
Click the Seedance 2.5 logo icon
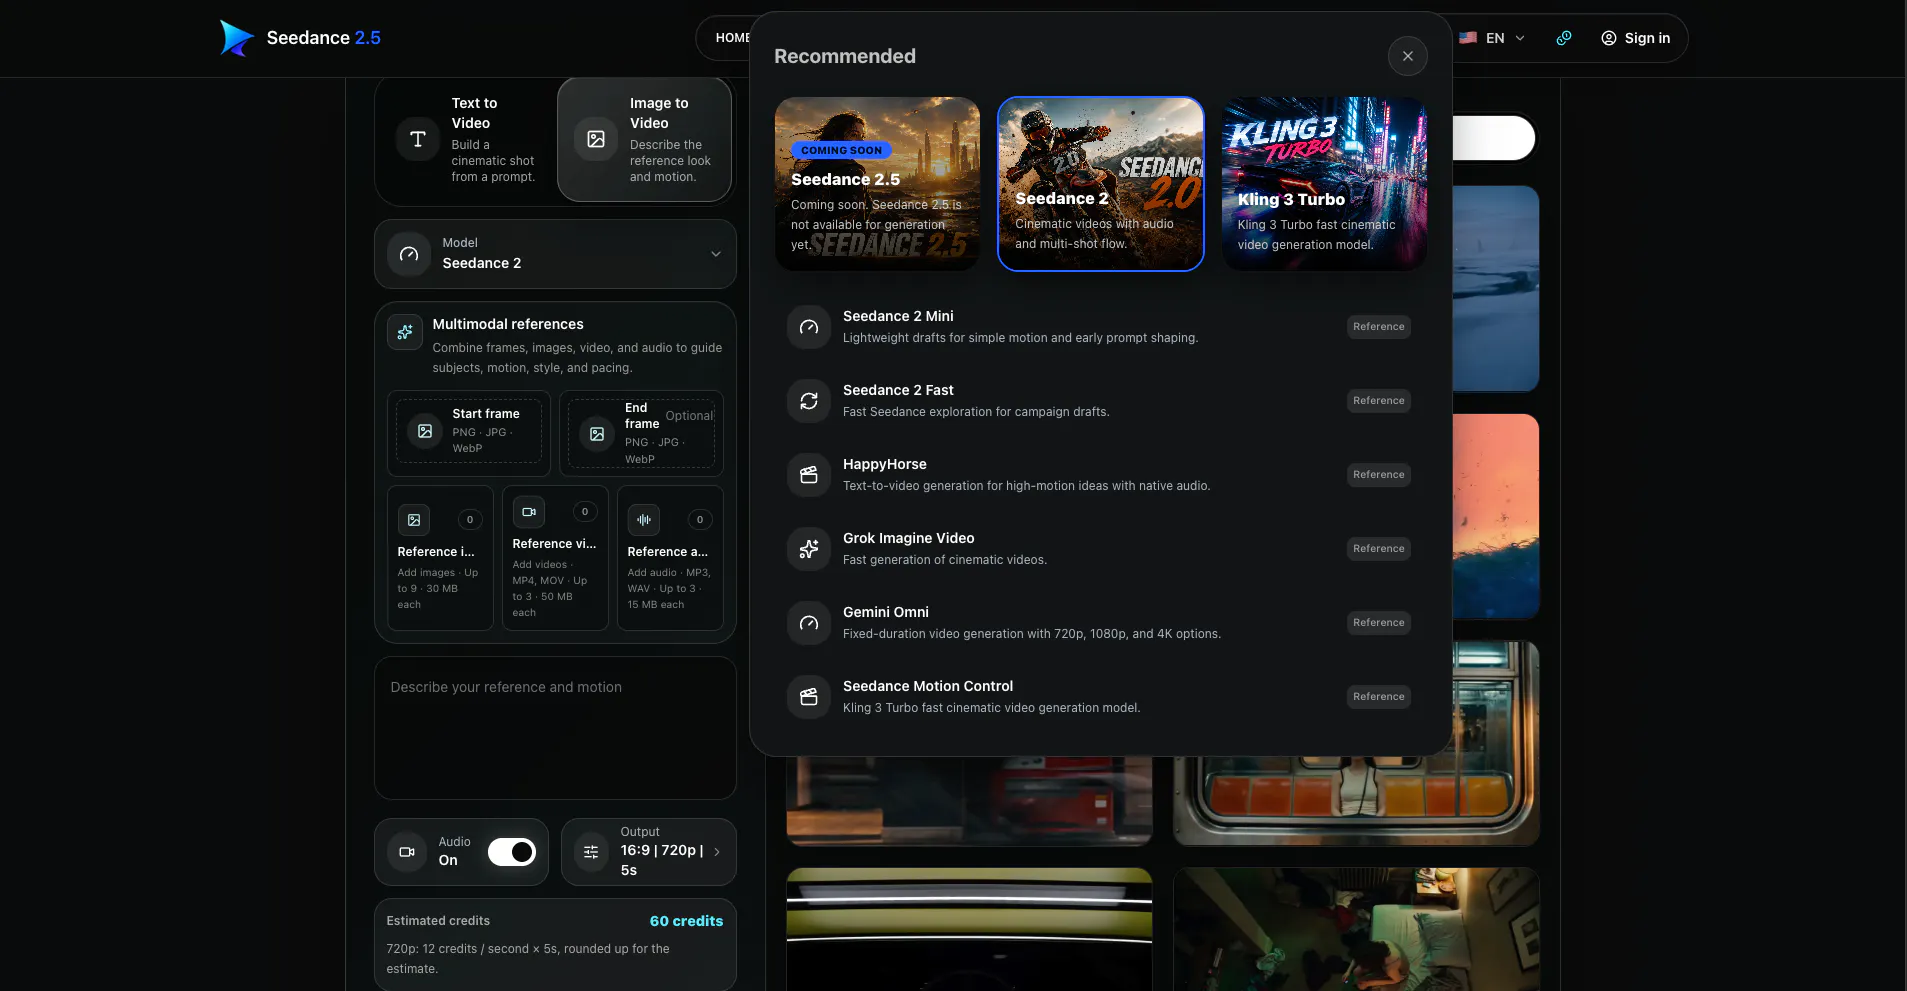pos(237,38)
